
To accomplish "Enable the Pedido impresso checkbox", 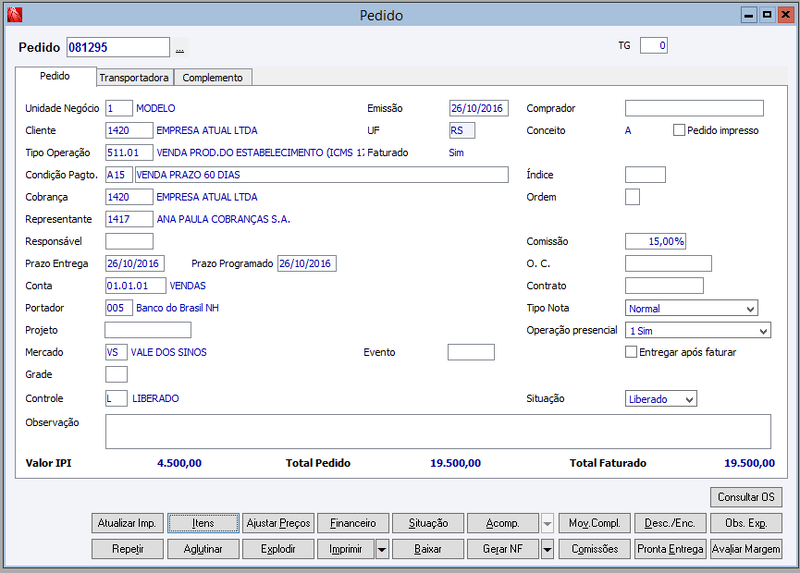I will click(679, 130).
